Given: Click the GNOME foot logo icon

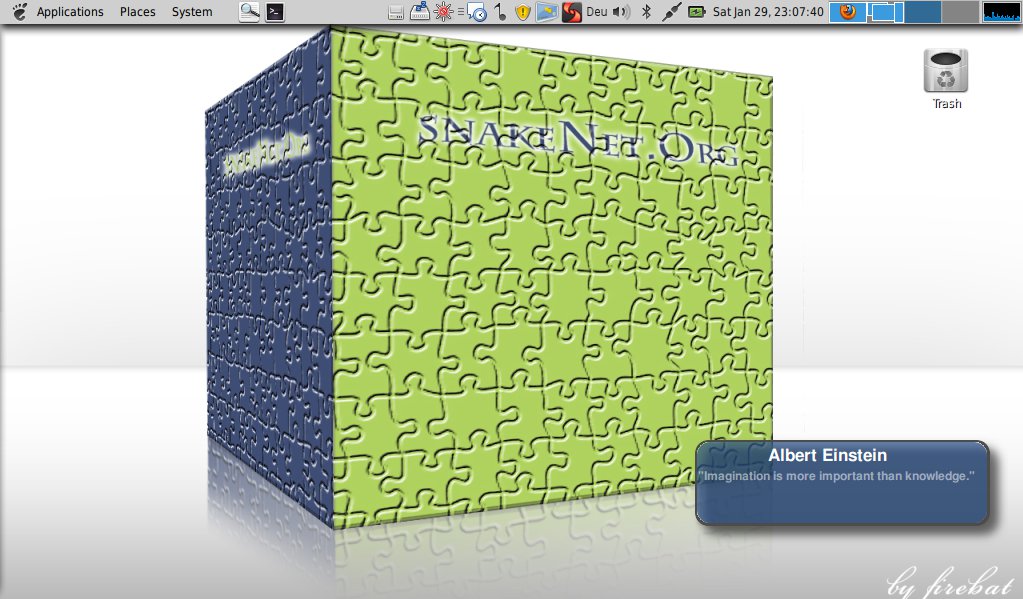Looking at the screenshot, I should click(x=20, y=12).
